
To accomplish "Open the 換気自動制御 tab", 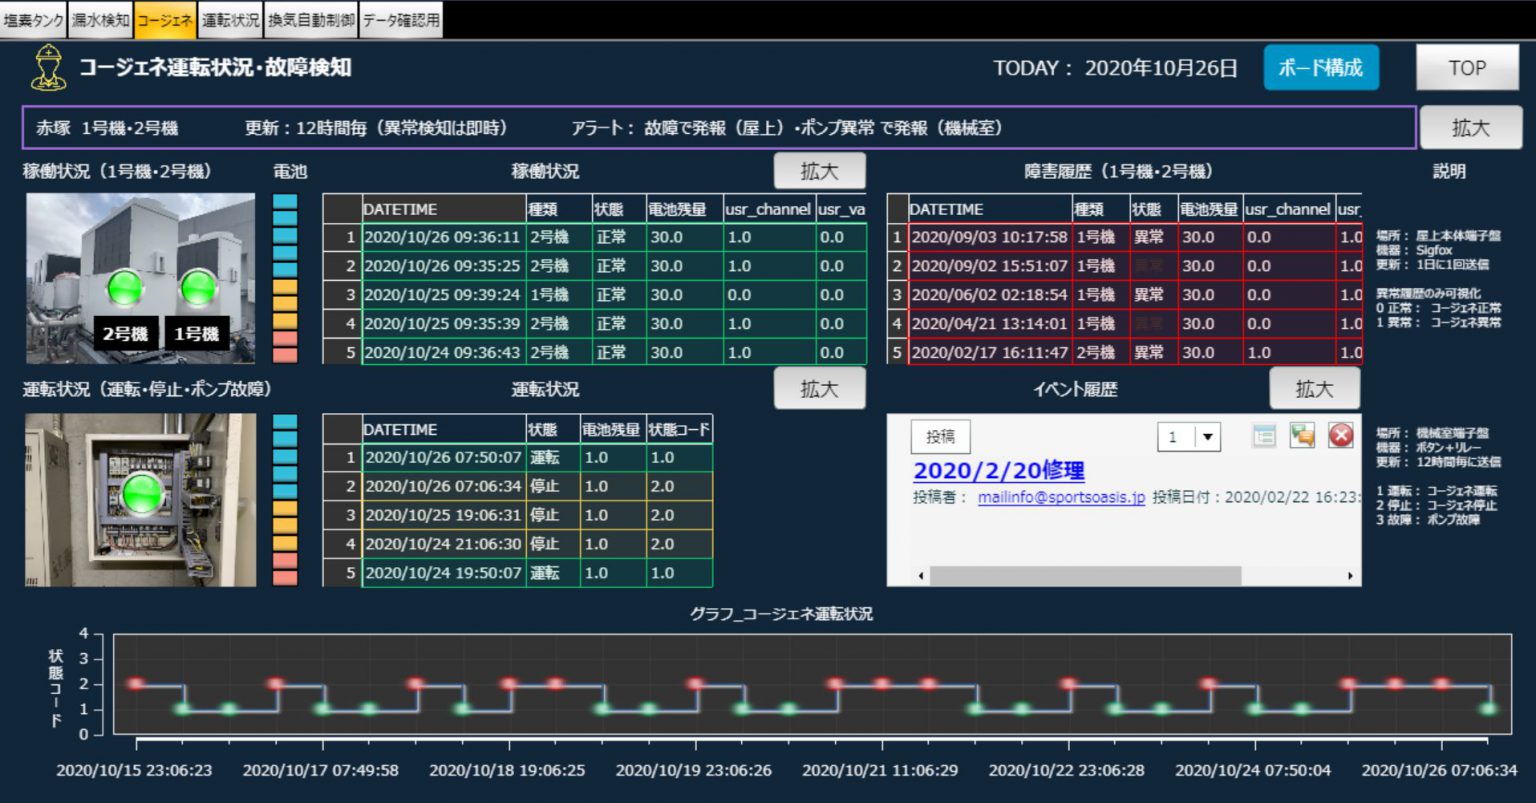I will tap(311, 20).
